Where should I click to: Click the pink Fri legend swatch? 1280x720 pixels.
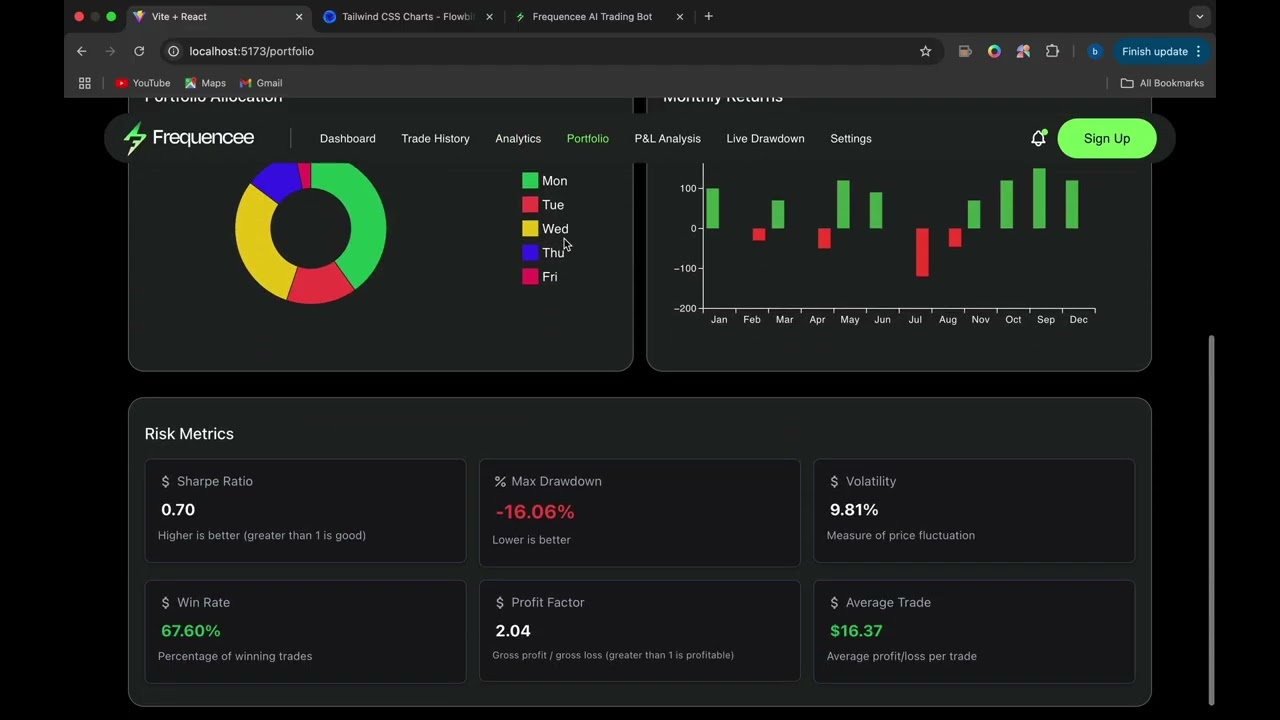pos(530,277)
